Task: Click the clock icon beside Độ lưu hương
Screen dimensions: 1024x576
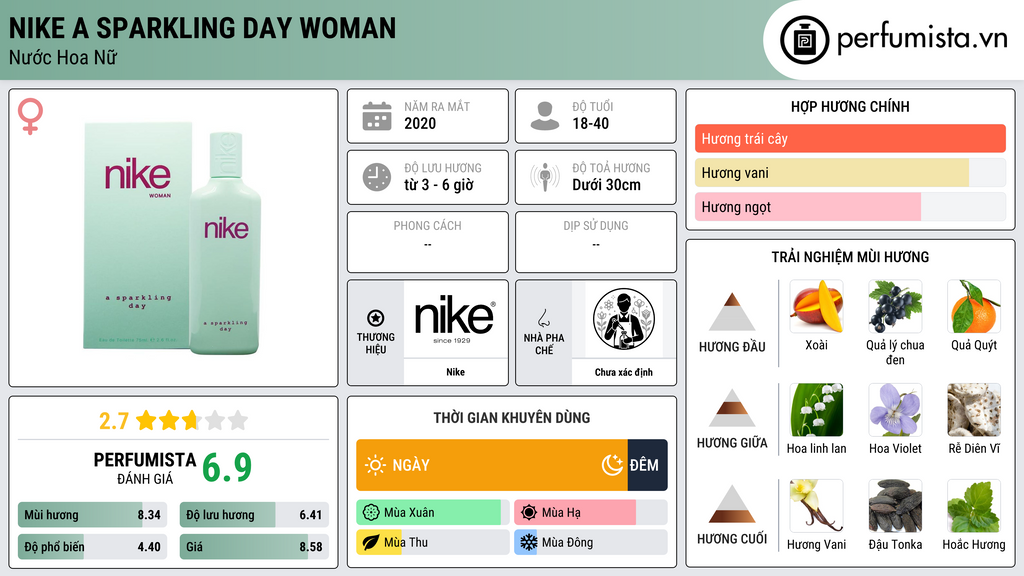Action: [377, 177]
